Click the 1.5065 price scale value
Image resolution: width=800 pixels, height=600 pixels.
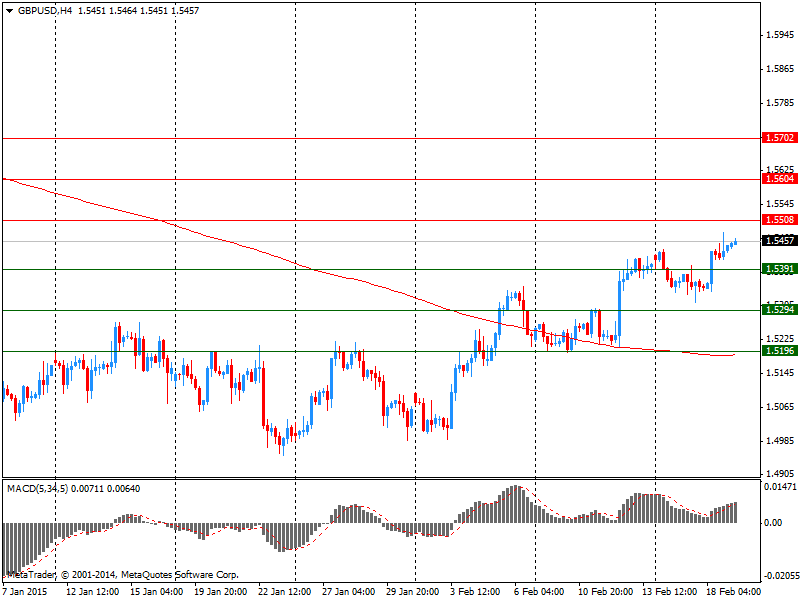coord(780,407)
